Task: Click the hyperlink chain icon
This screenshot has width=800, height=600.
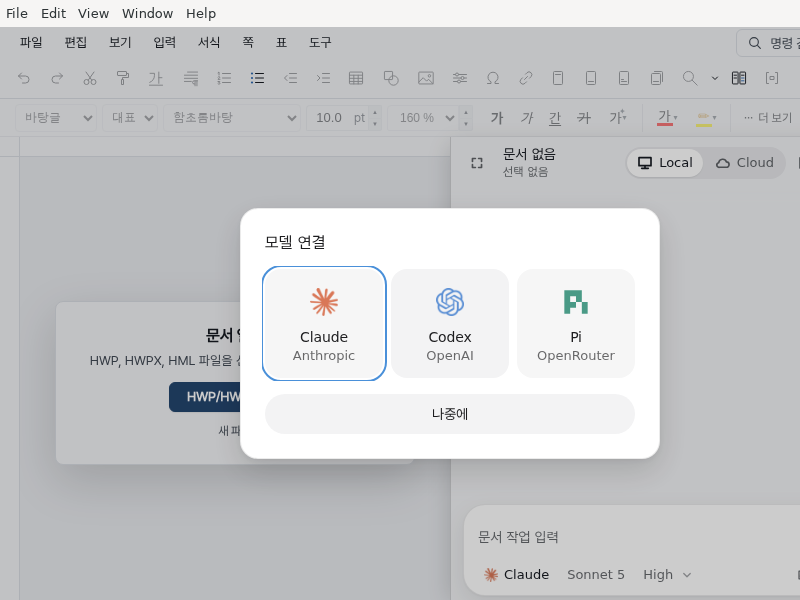Action: click(526, 78)
